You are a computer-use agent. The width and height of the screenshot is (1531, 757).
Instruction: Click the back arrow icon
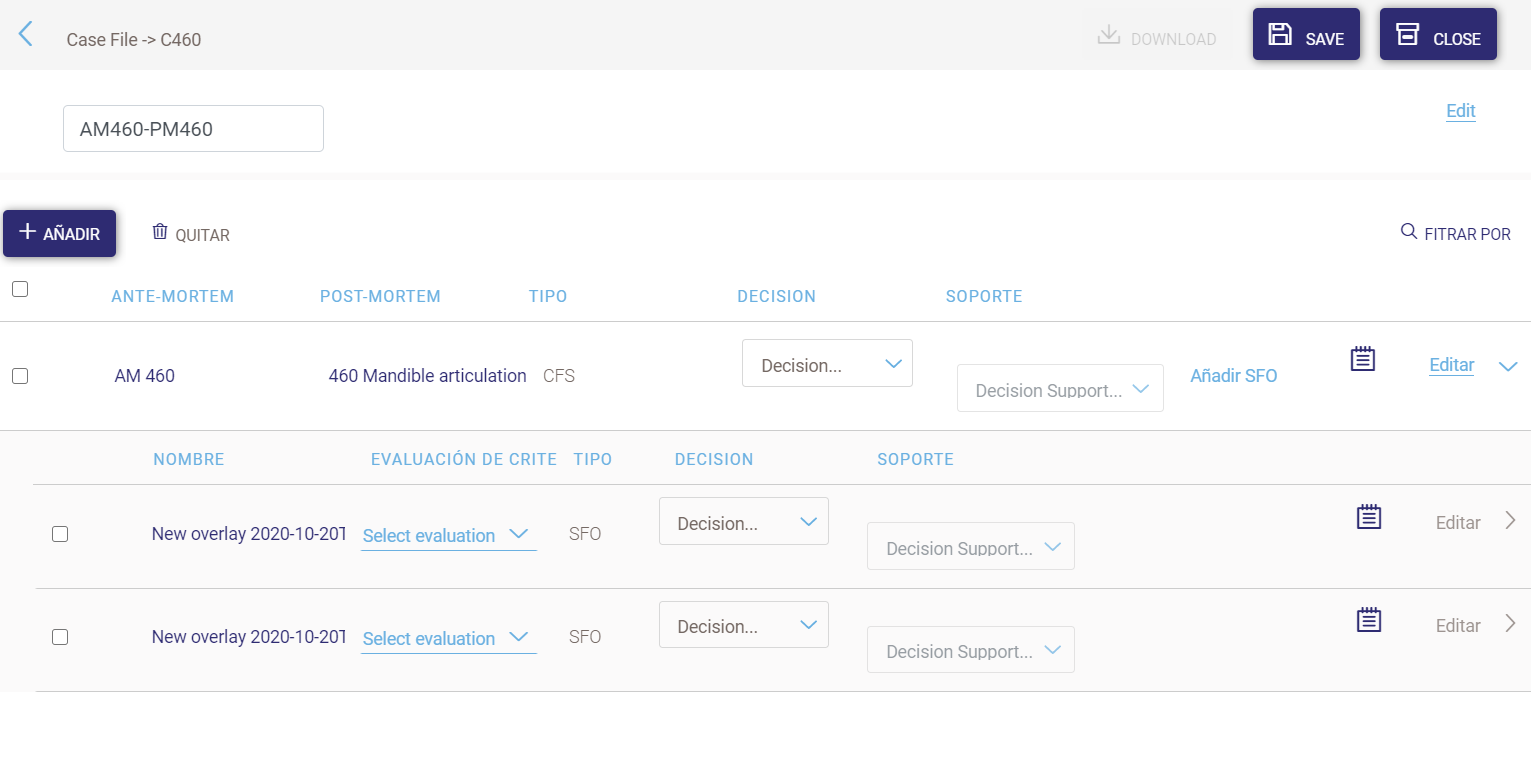coord(26,34)
